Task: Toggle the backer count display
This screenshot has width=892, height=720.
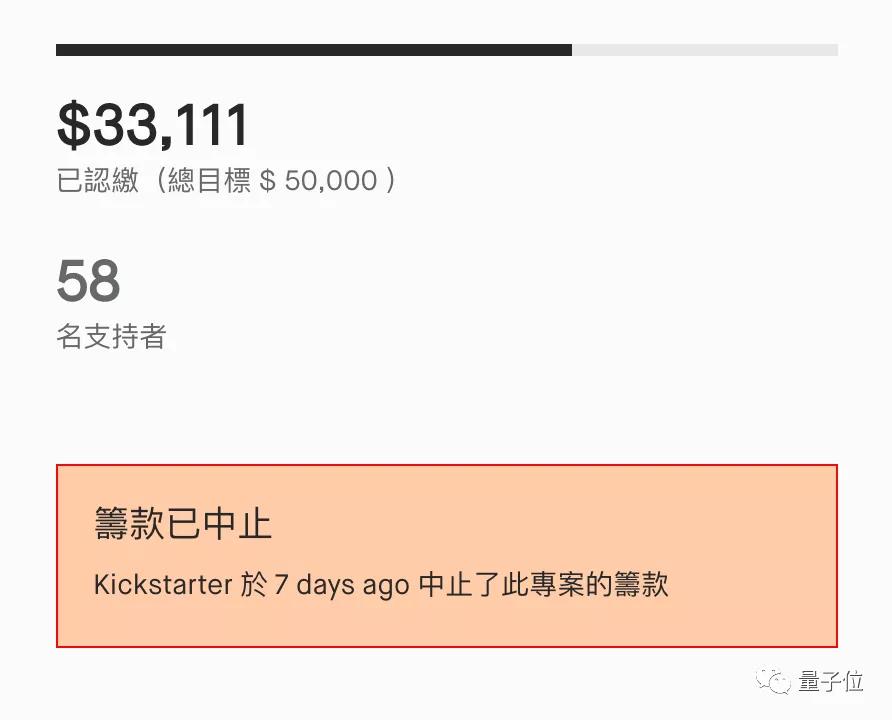Action: (x=88, y=283)
